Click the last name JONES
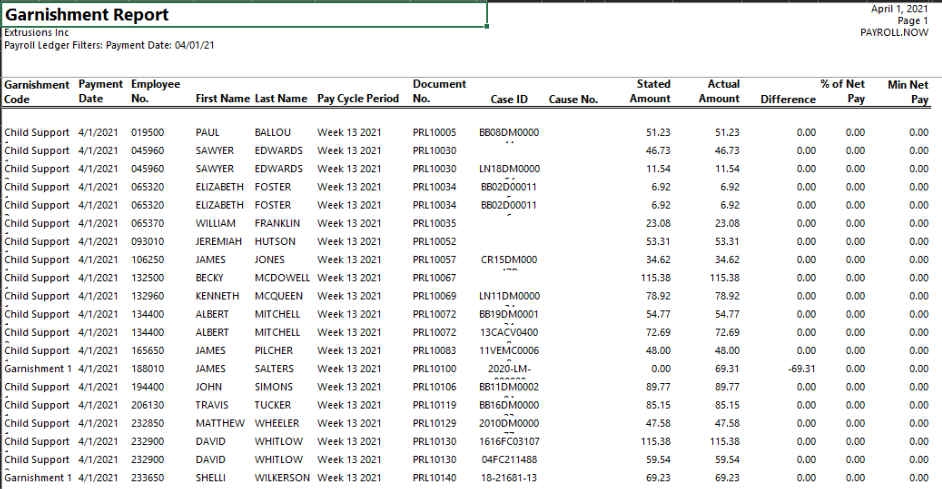This screenshot has width=942, height=489. 270,260
